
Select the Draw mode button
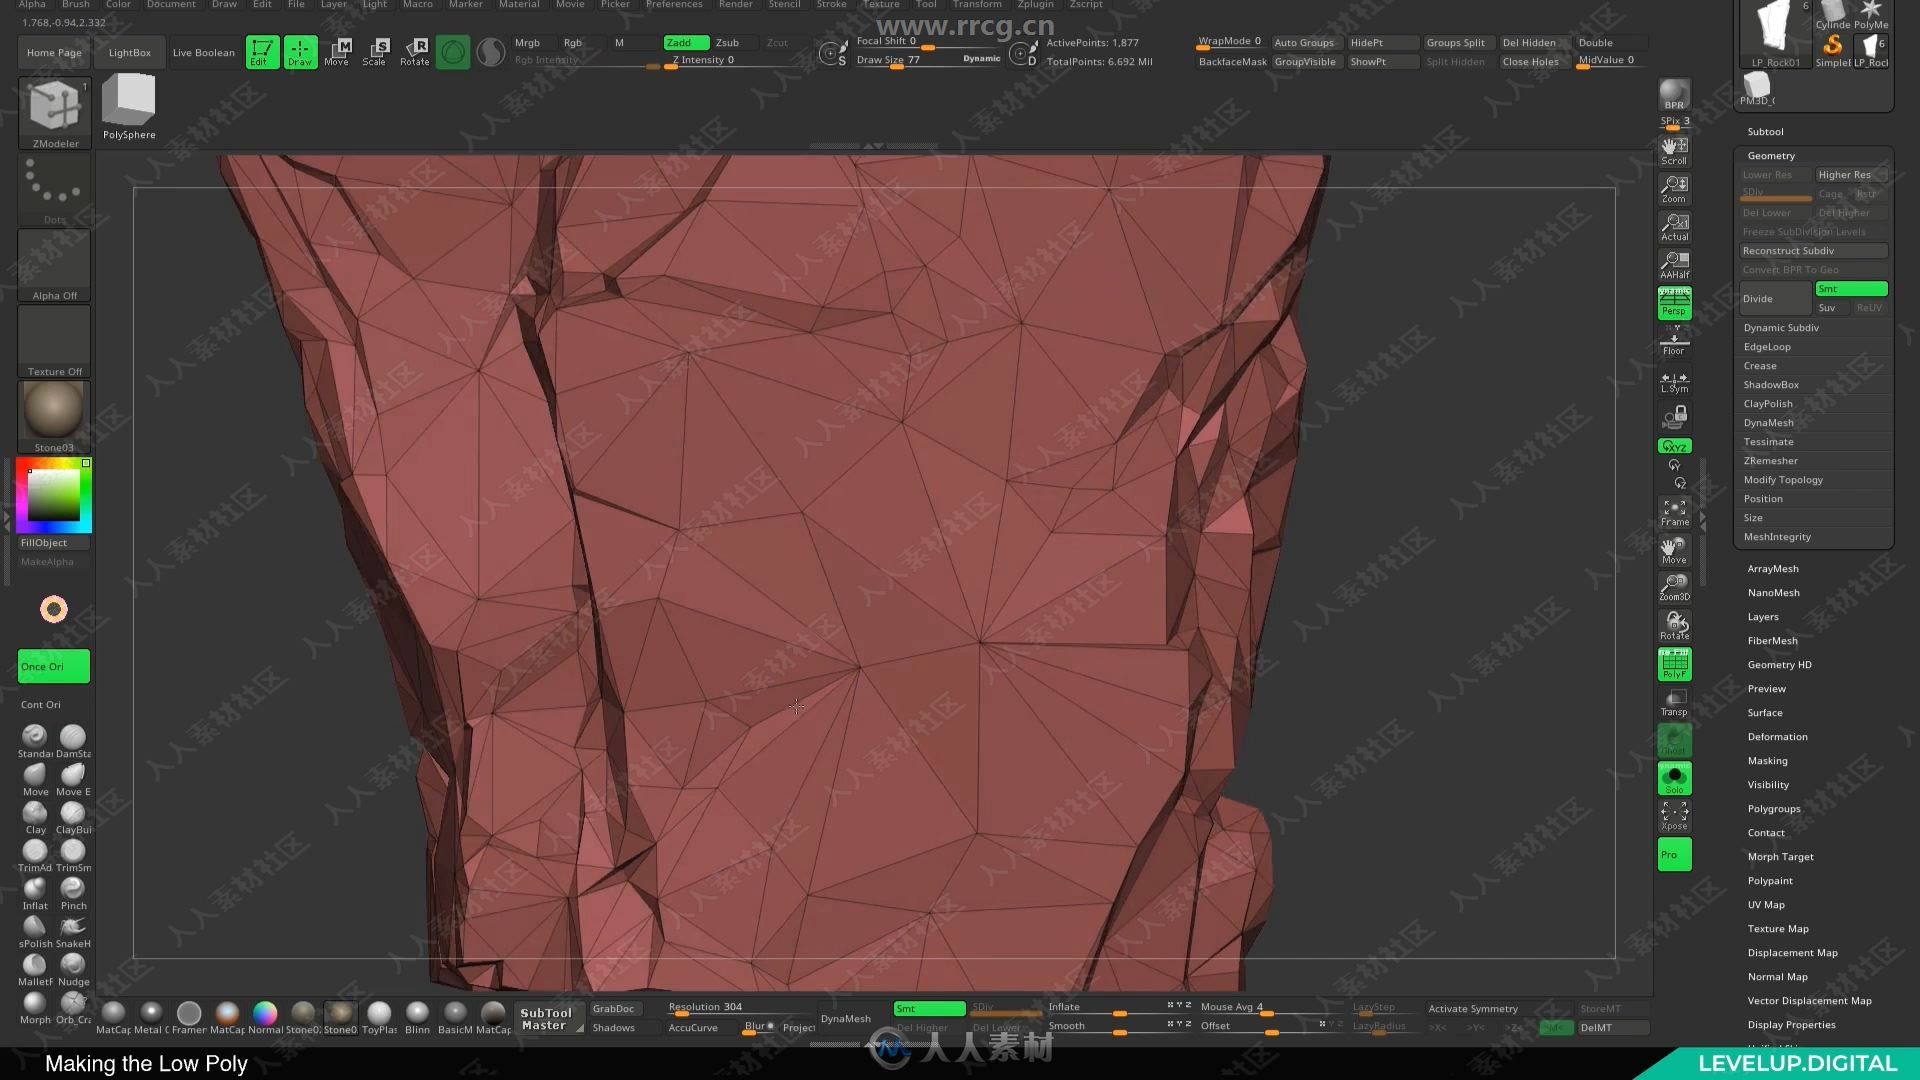300,52
